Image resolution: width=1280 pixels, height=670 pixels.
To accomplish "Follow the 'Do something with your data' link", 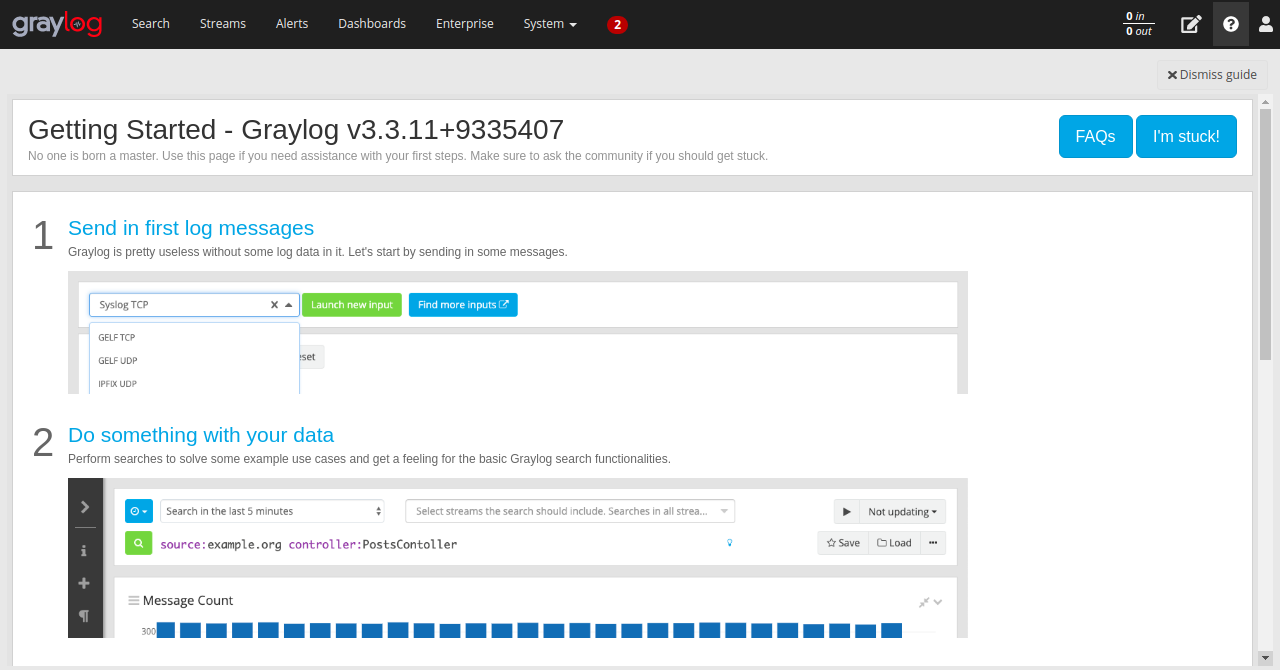I will [201, 435].
